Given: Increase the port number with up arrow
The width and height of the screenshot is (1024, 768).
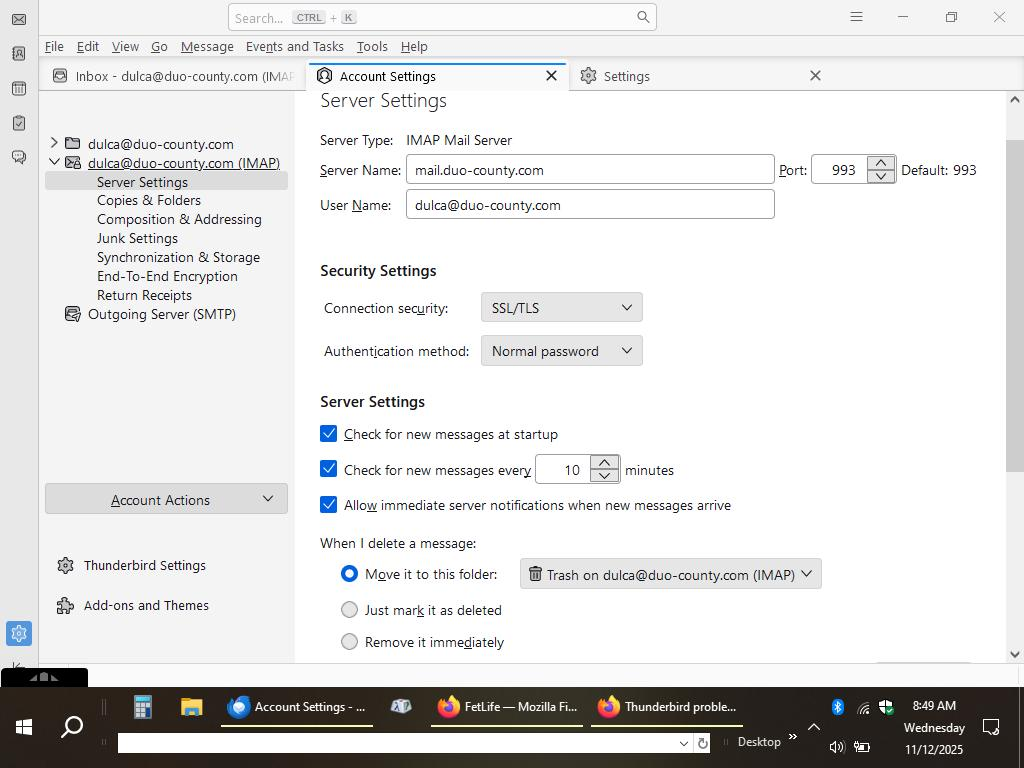Looking at the screenshot, I should [x=881, y=163].
